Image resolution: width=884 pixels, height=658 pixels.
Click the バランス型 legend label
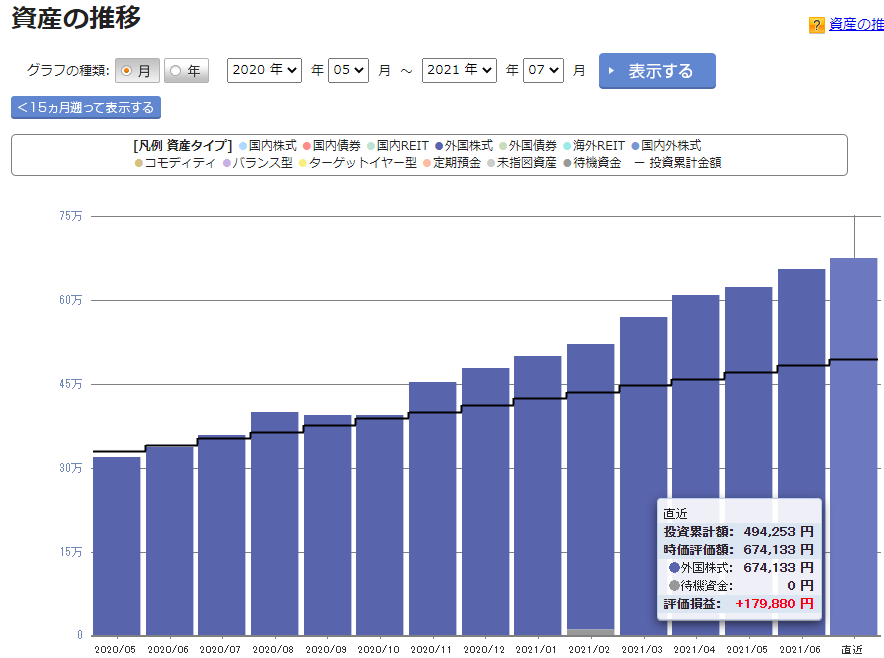(x=263, y=163)
